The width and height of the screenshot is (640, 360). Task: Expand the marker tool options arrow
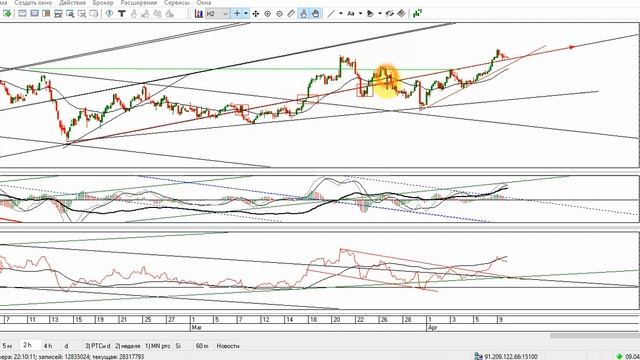[x=380, y=13]
